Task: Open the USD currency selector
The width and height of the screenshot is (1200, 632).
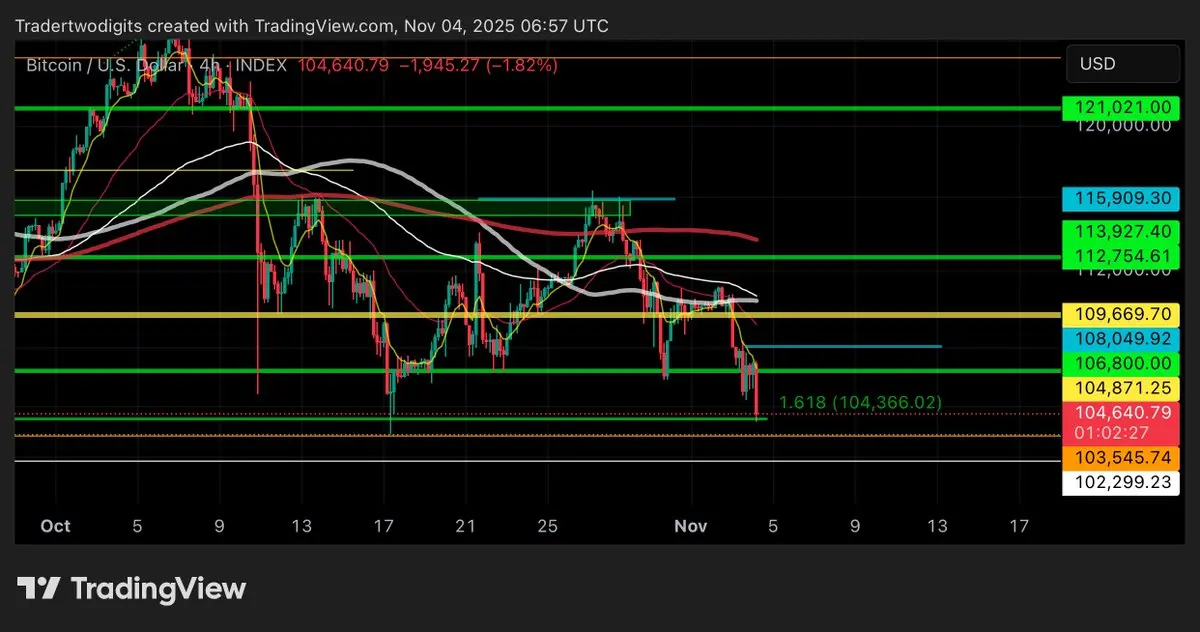Action: 1122,64
